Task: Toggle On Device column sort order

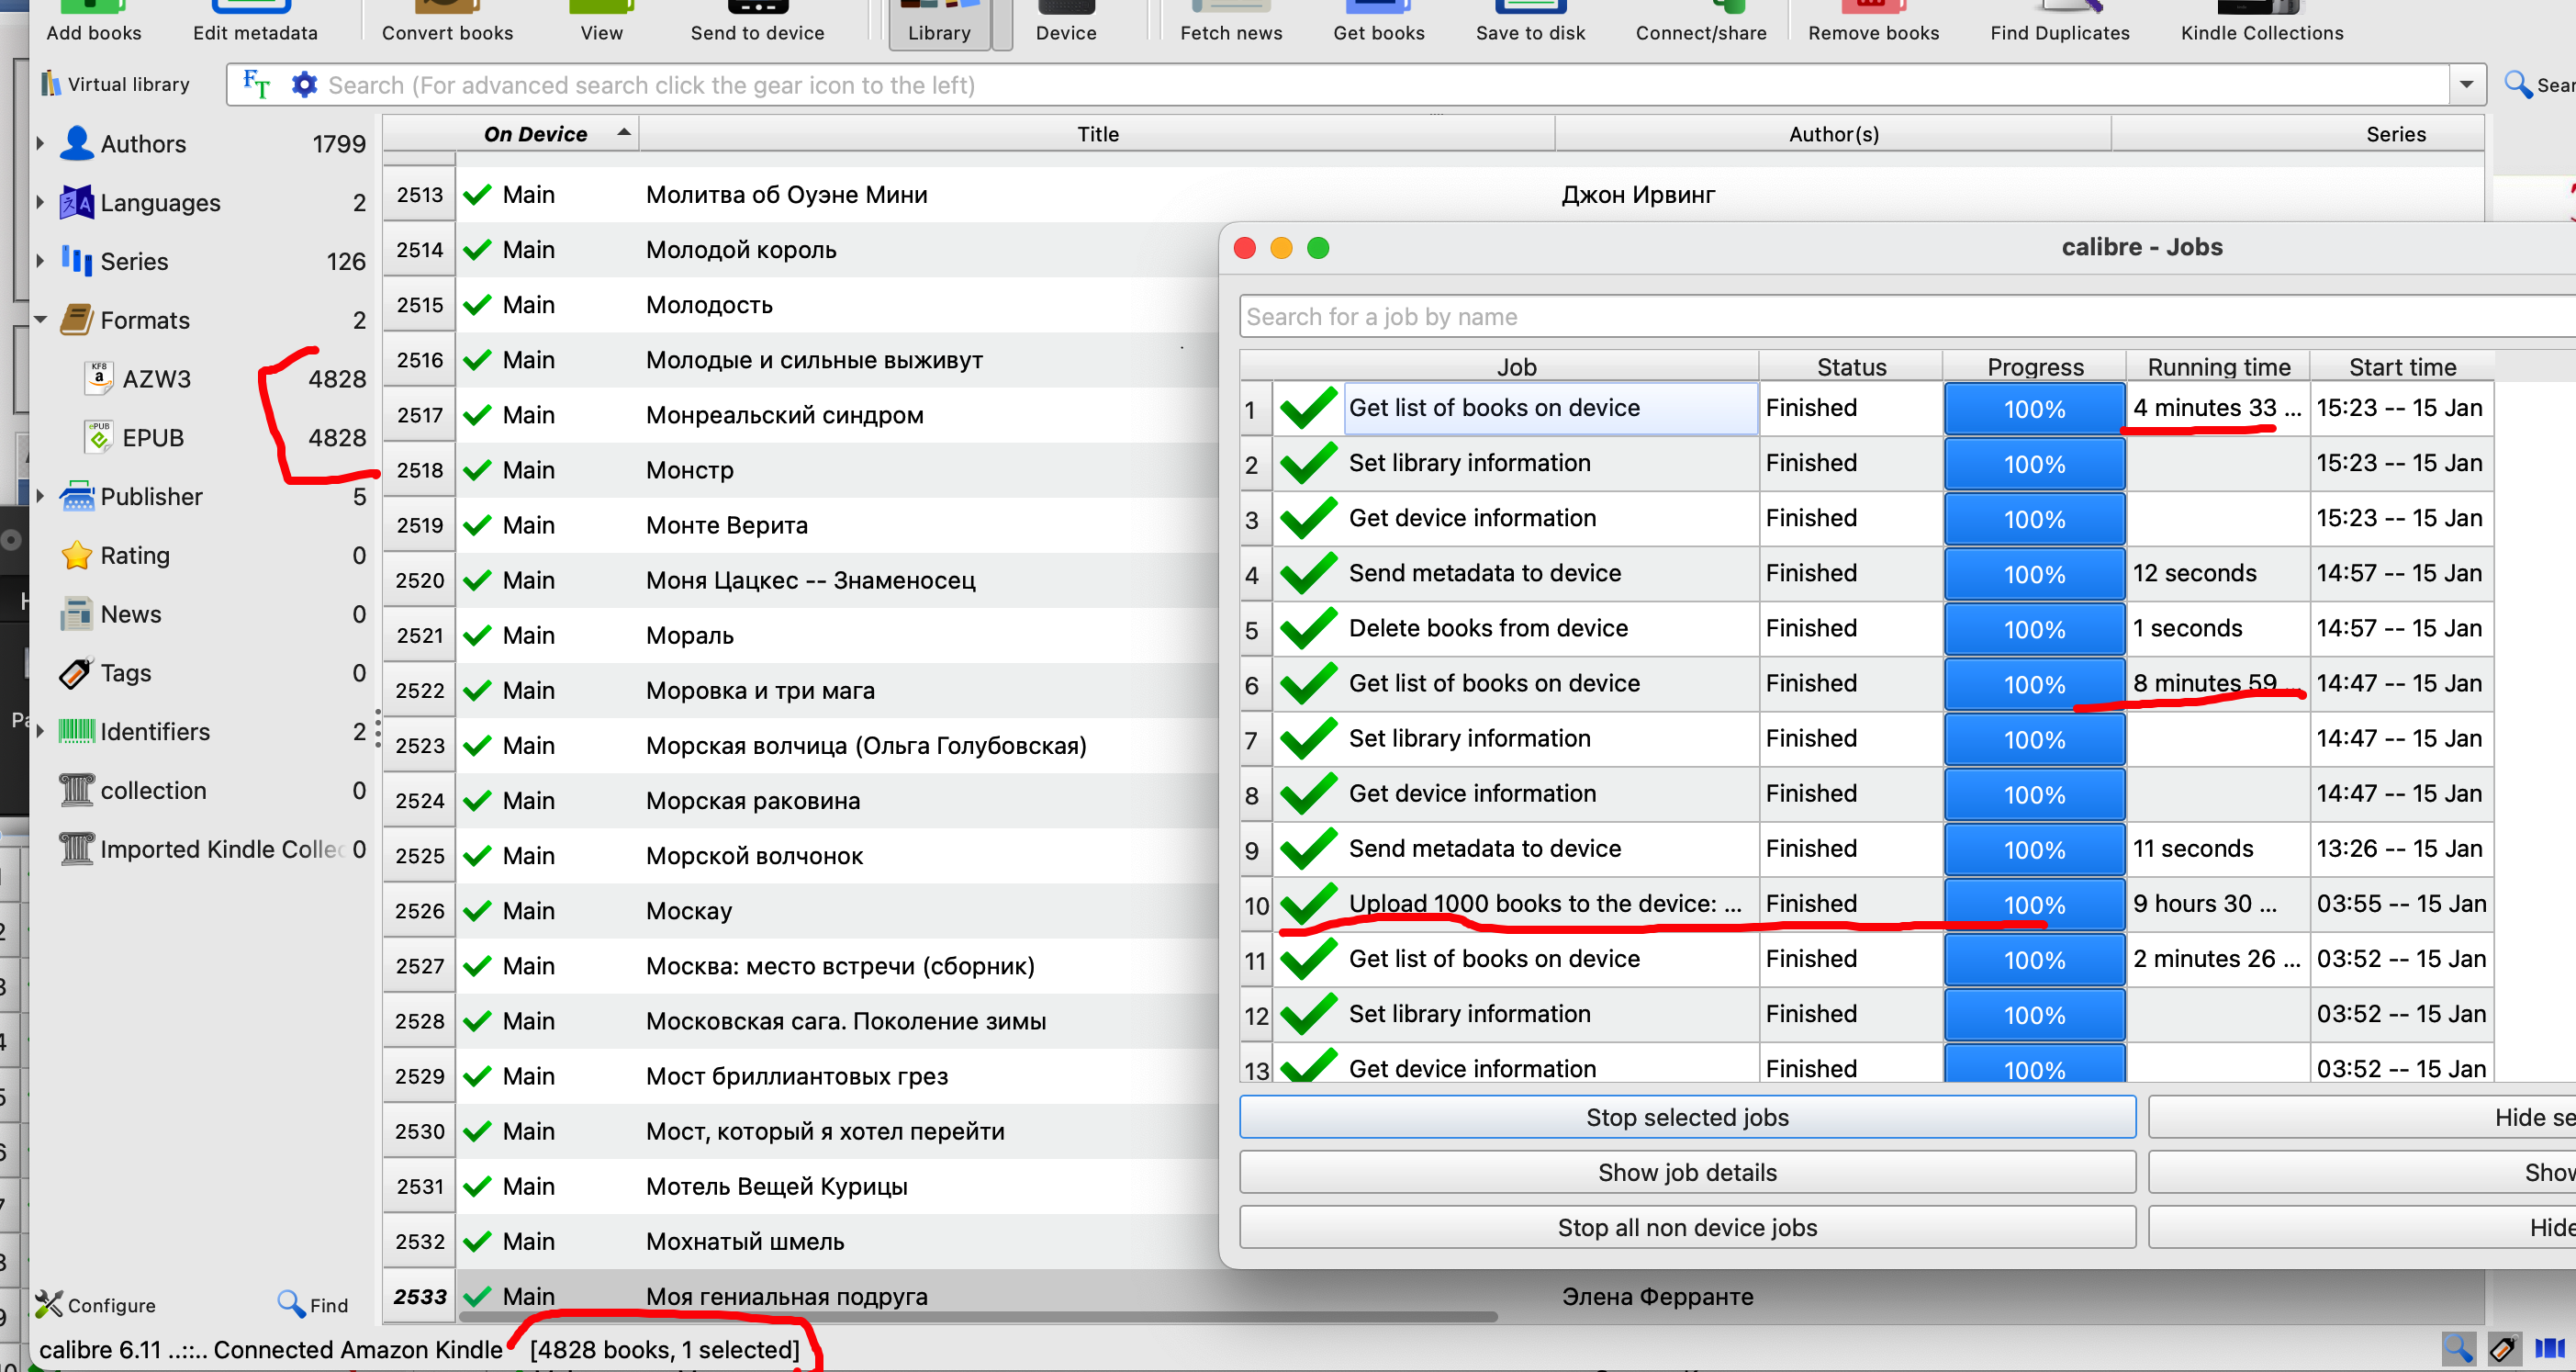Action: [x=535, y=134]
